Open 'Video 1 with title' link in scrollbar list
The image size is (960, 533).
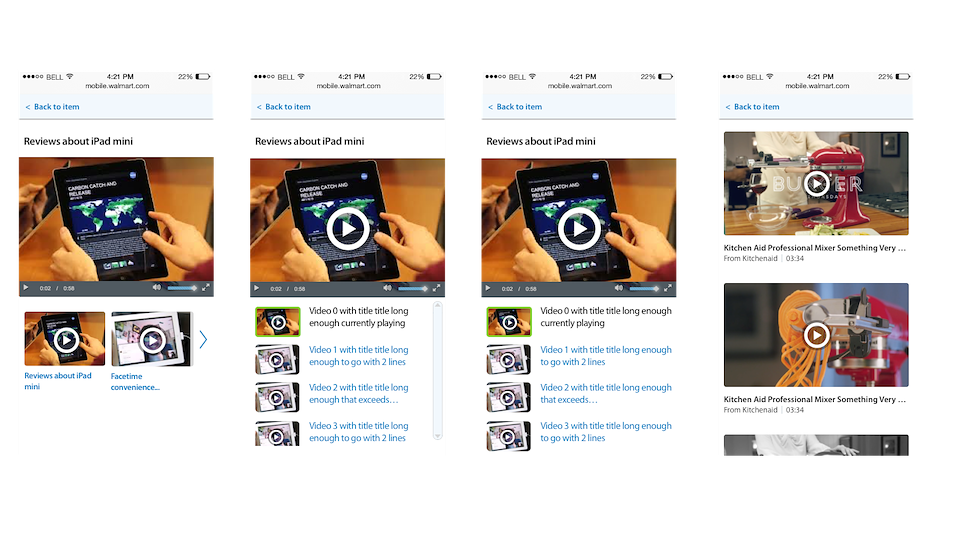(x=358, y=356)
